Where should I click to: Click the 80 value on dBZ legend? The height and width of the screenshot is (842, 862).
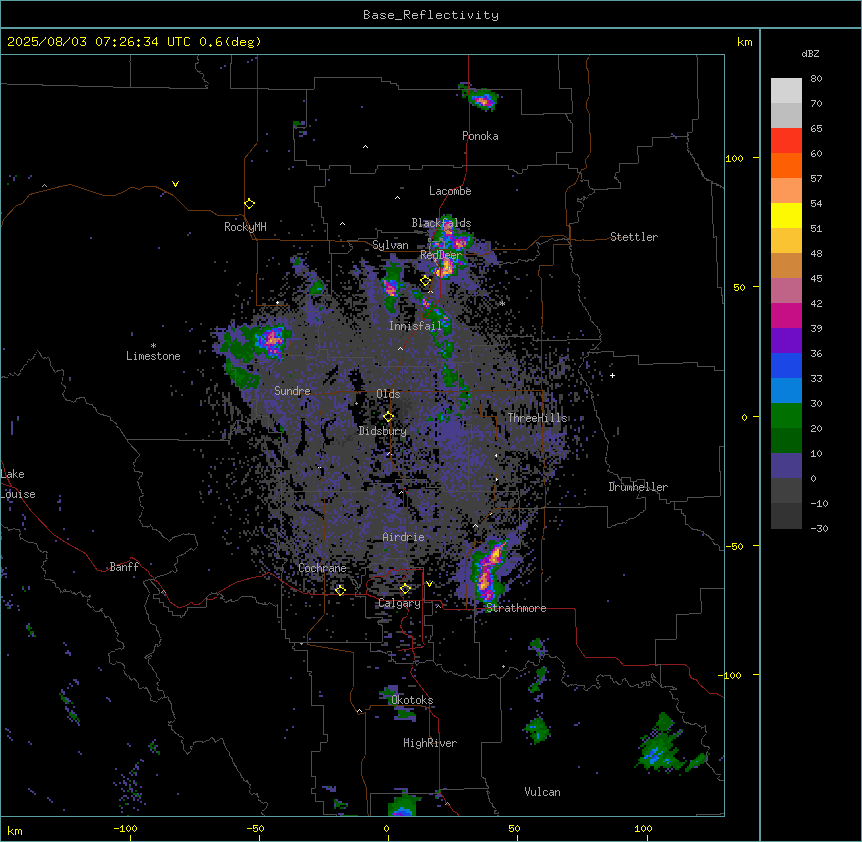coord(816,79)
